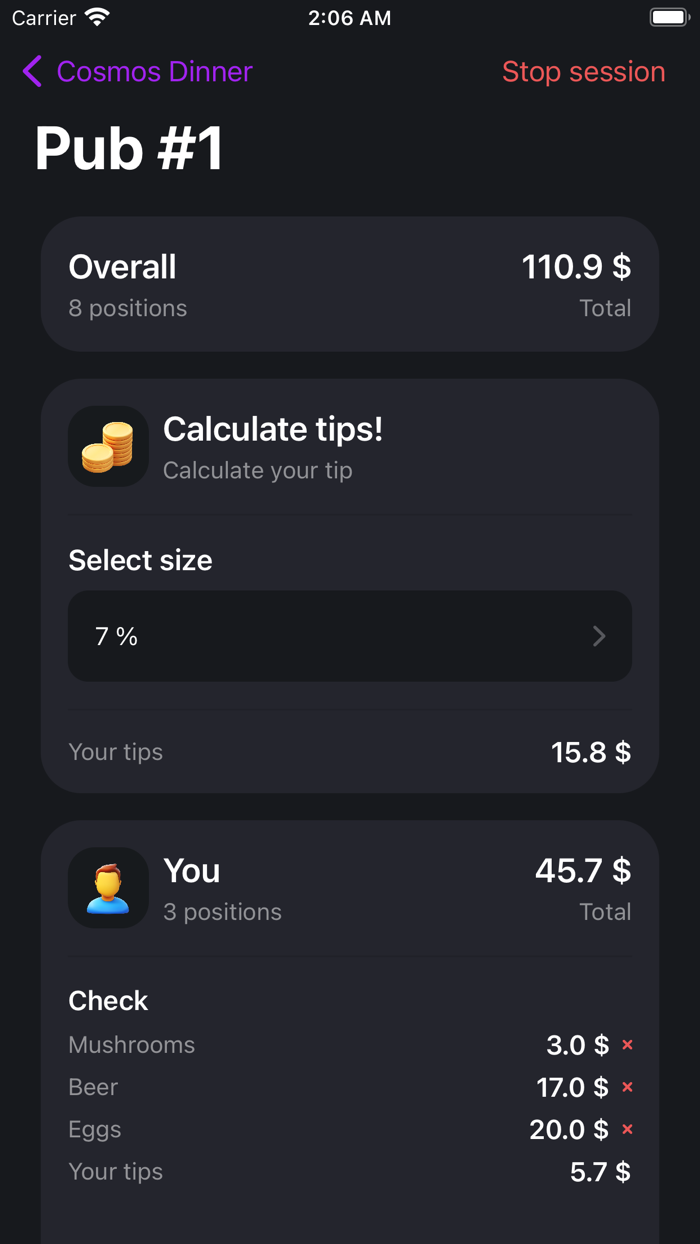Tap the 8 positions label under Overall
The width and height of the screenshot is (700, 1244).
[x=128, y=308]
